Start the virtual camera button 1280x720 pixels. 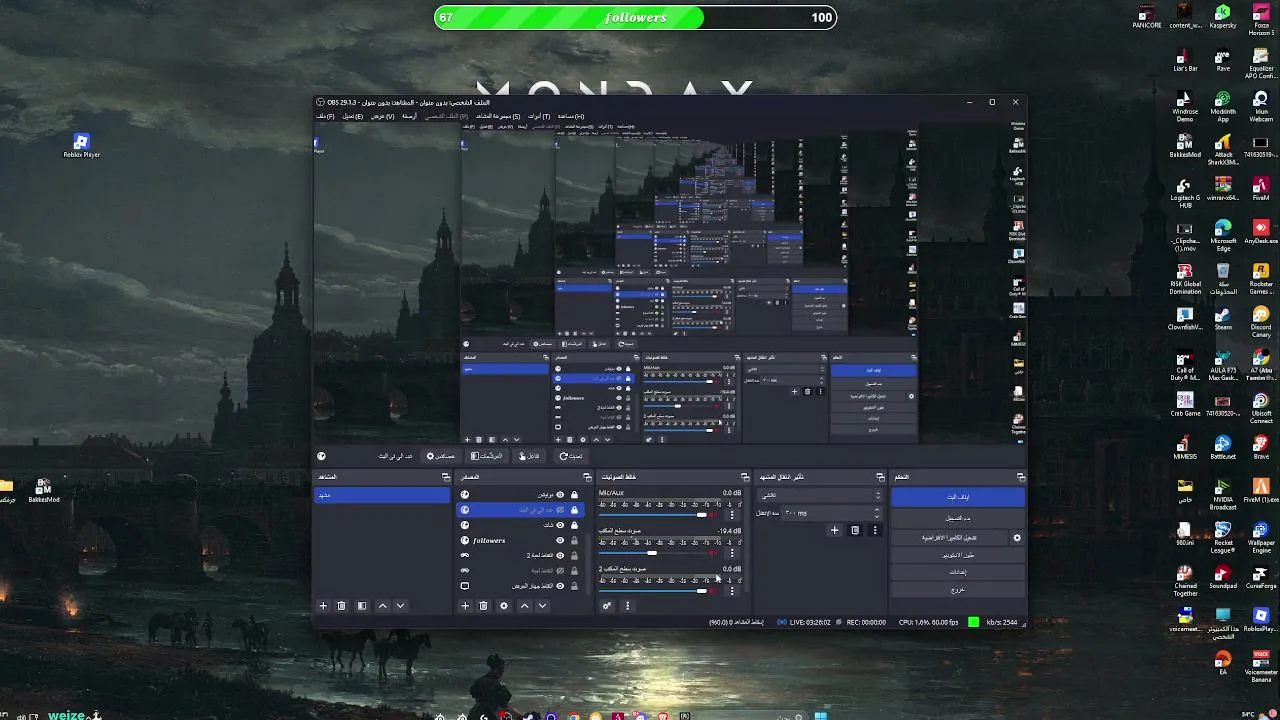pos(951,538)
